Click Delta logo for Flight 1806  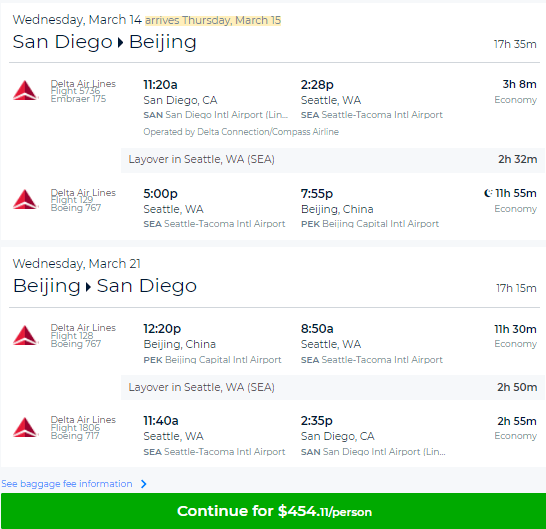(25, 427)
